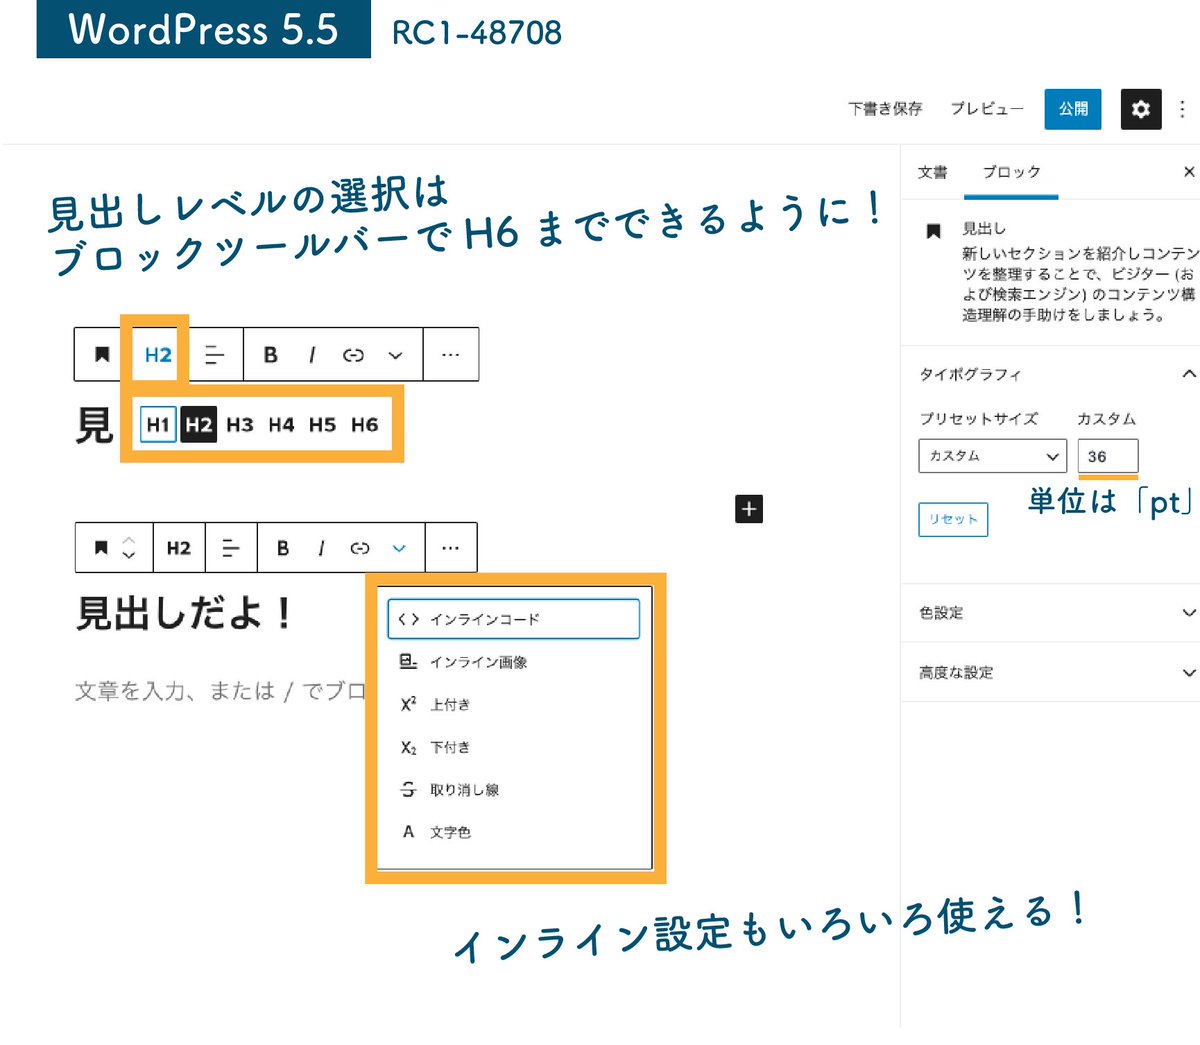This screenshot has width=1200, height=1045.
Task: Click the heading block bookmark icon in upper toolbar
Action: 101,354
